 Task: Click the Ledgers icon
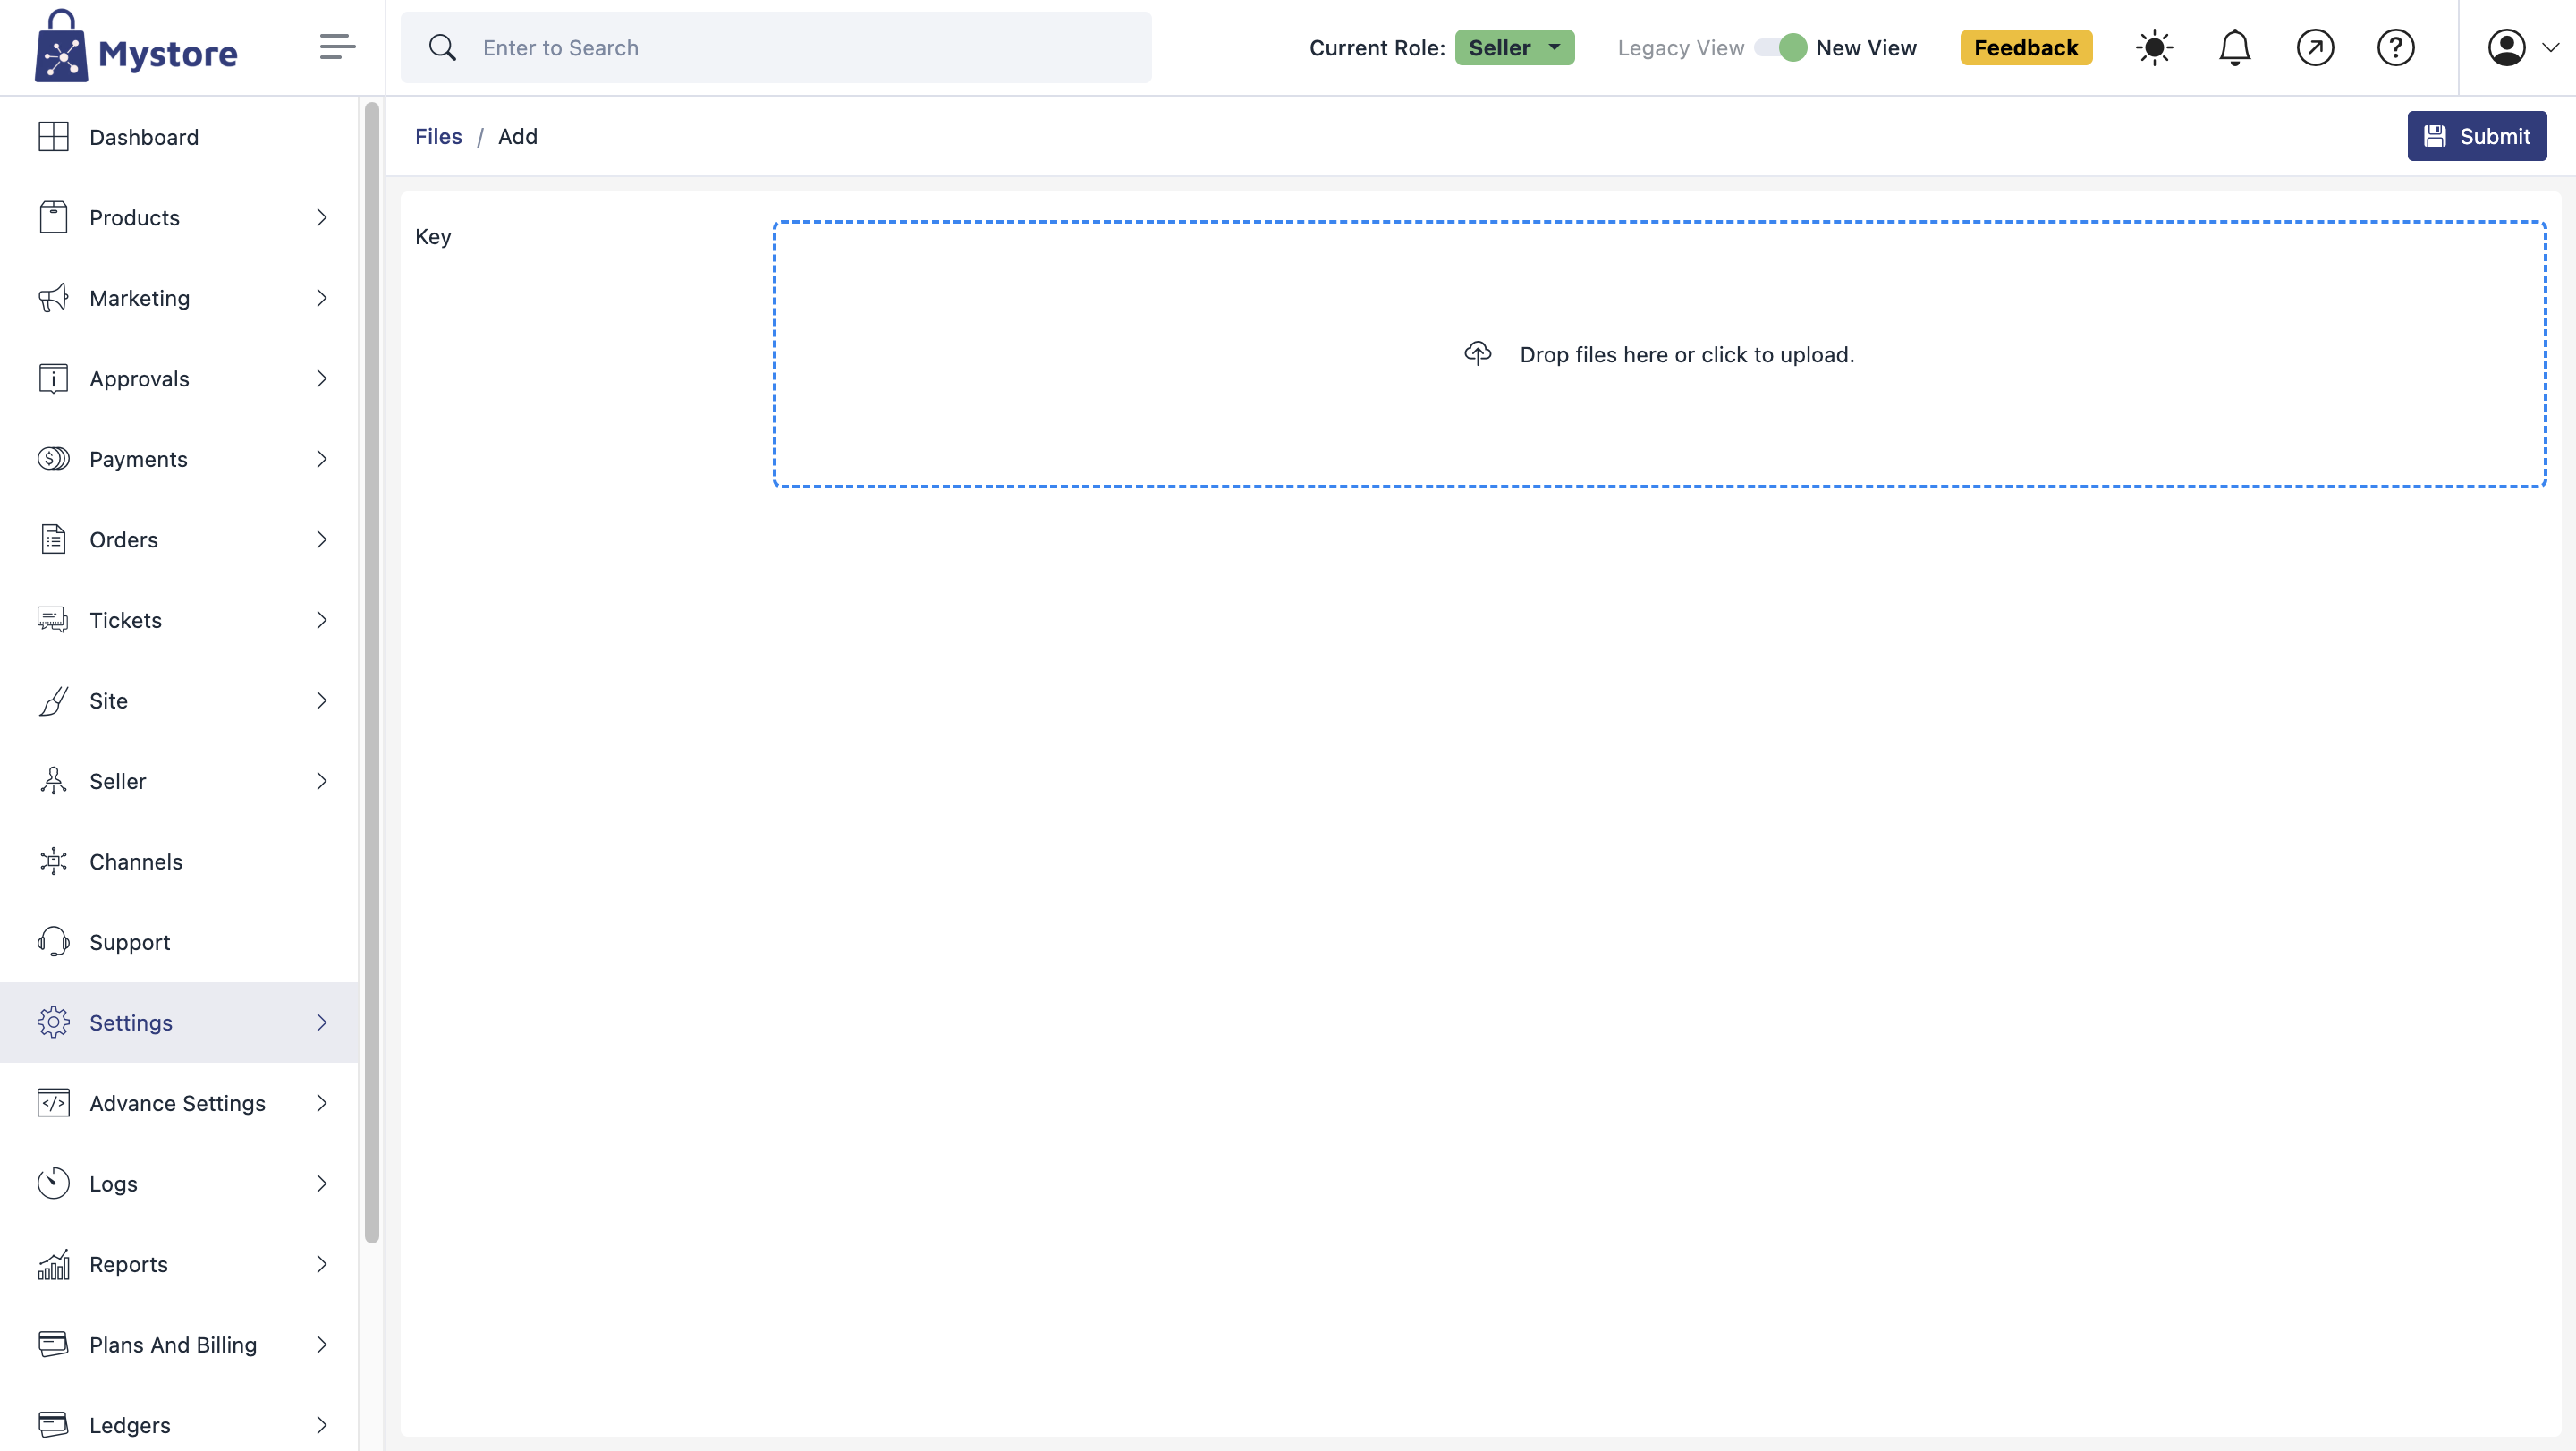pyautogui.click(x=53, y=1424)
